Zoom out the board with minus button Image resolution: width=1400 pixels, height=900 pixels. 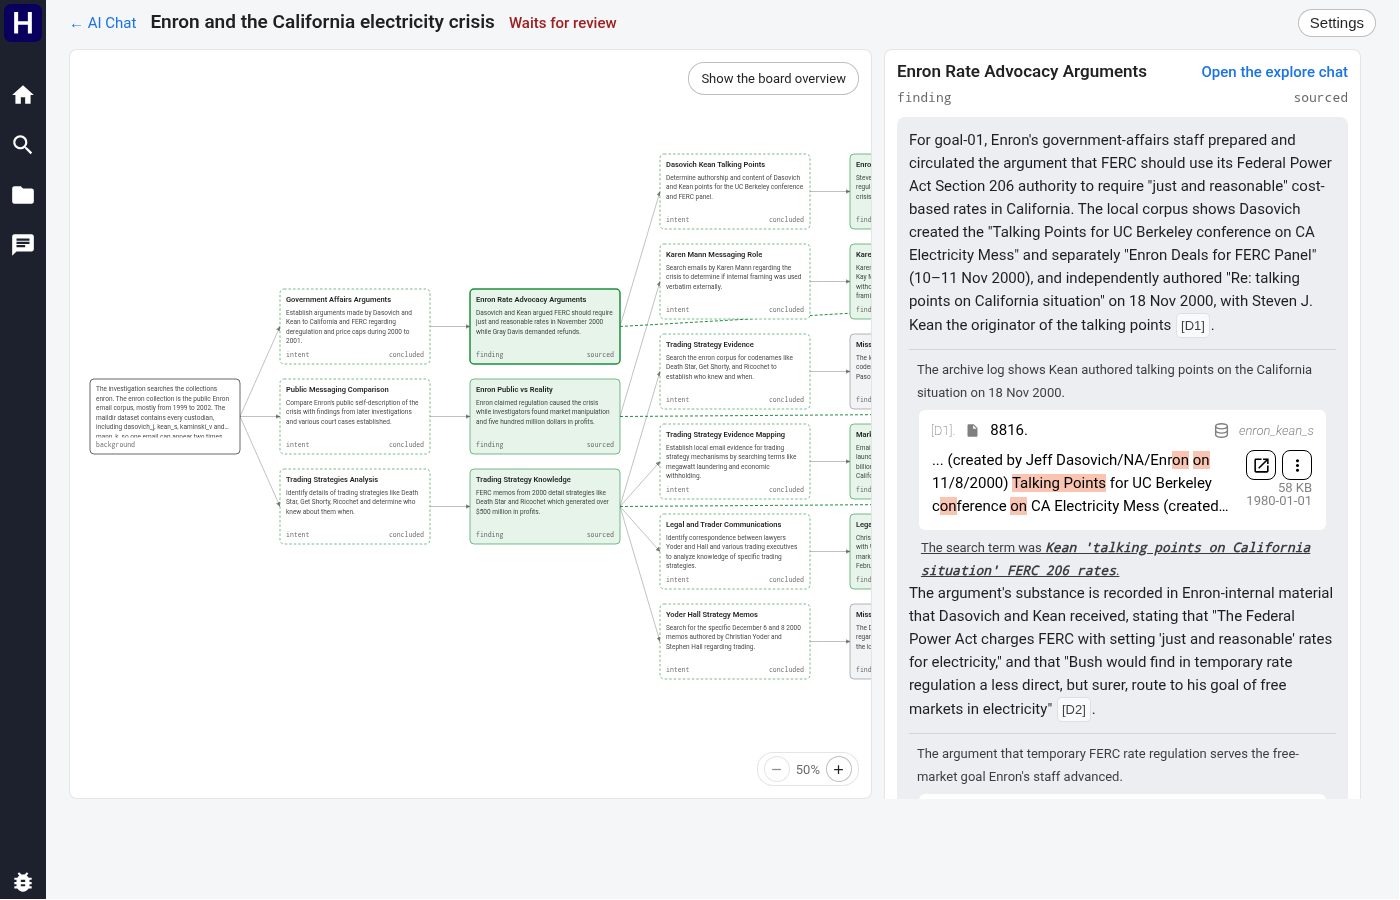pos(776,769)
